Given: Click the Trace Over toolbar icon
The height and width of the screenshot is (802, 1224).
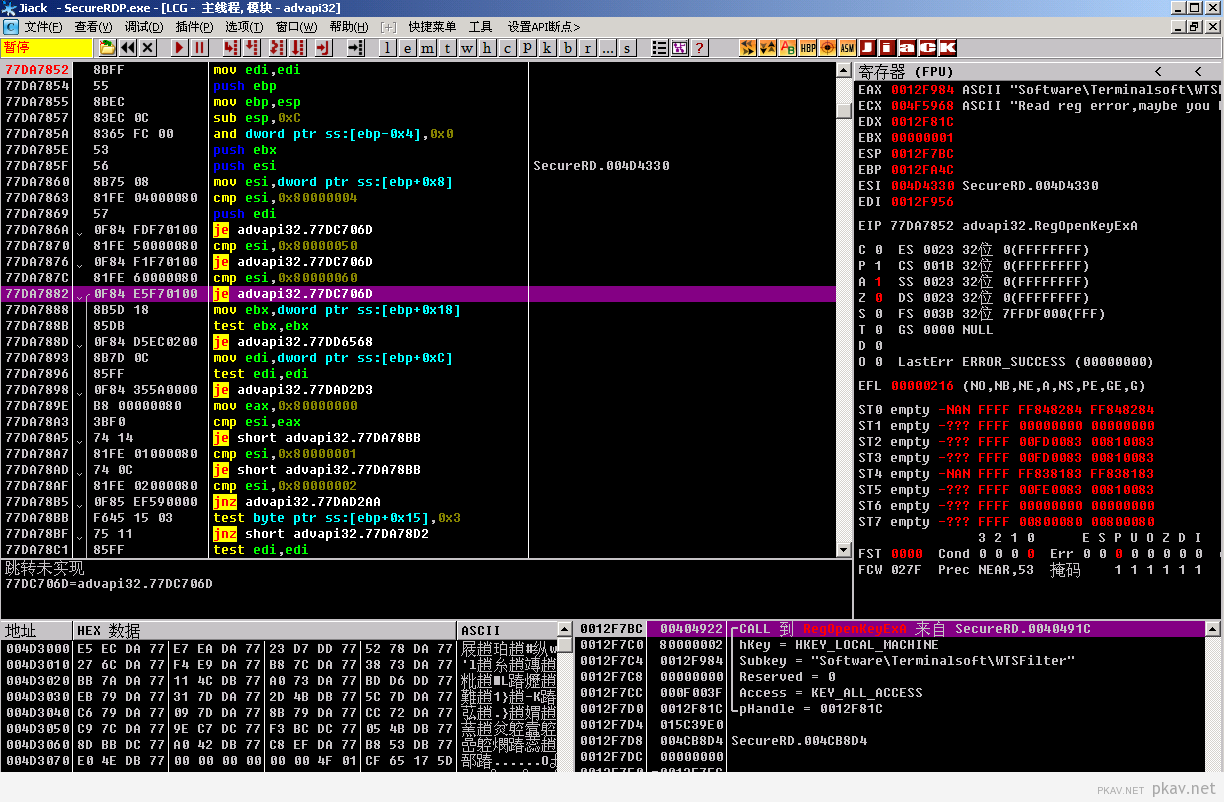Looking at the screenshot, I should pos(300,47).
